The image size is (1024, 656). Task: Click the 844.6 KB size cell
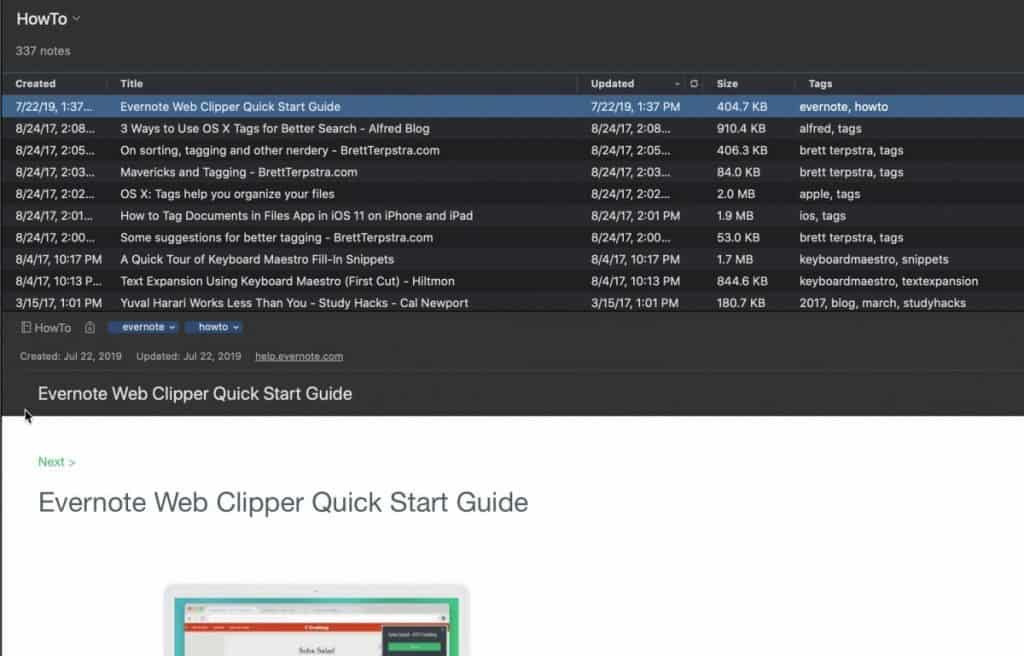click(741, 281)
